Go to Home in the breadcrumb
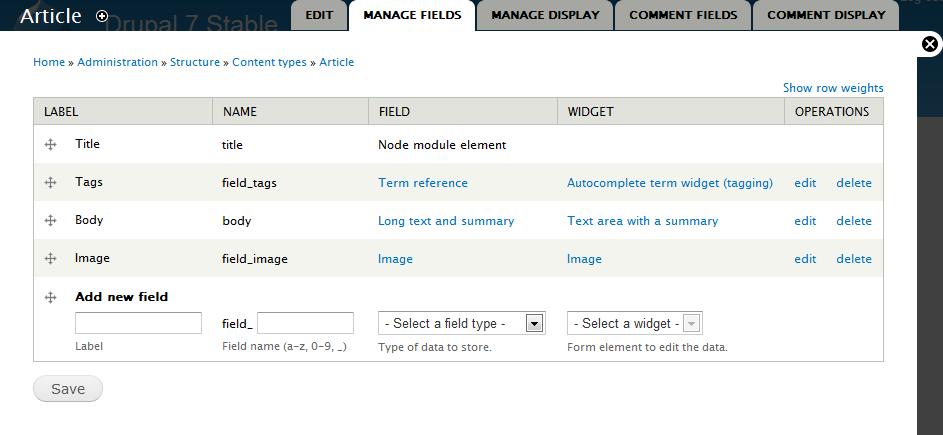 click(x=49, y=62)
